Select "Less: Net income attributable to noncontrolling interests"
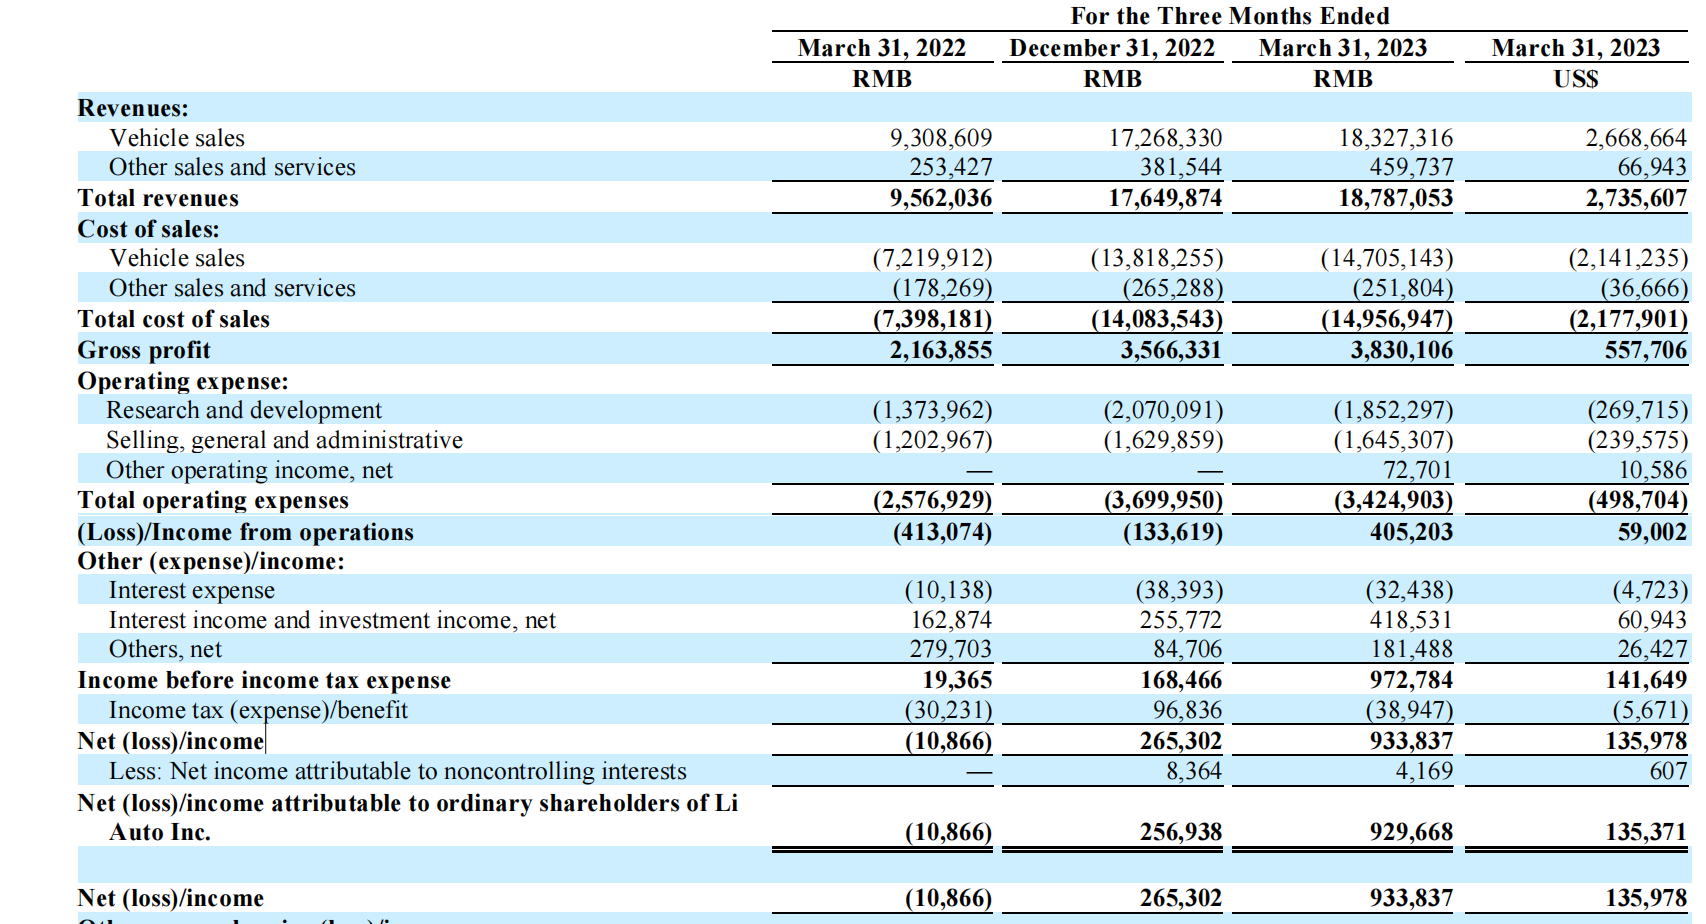 point(397,771)
